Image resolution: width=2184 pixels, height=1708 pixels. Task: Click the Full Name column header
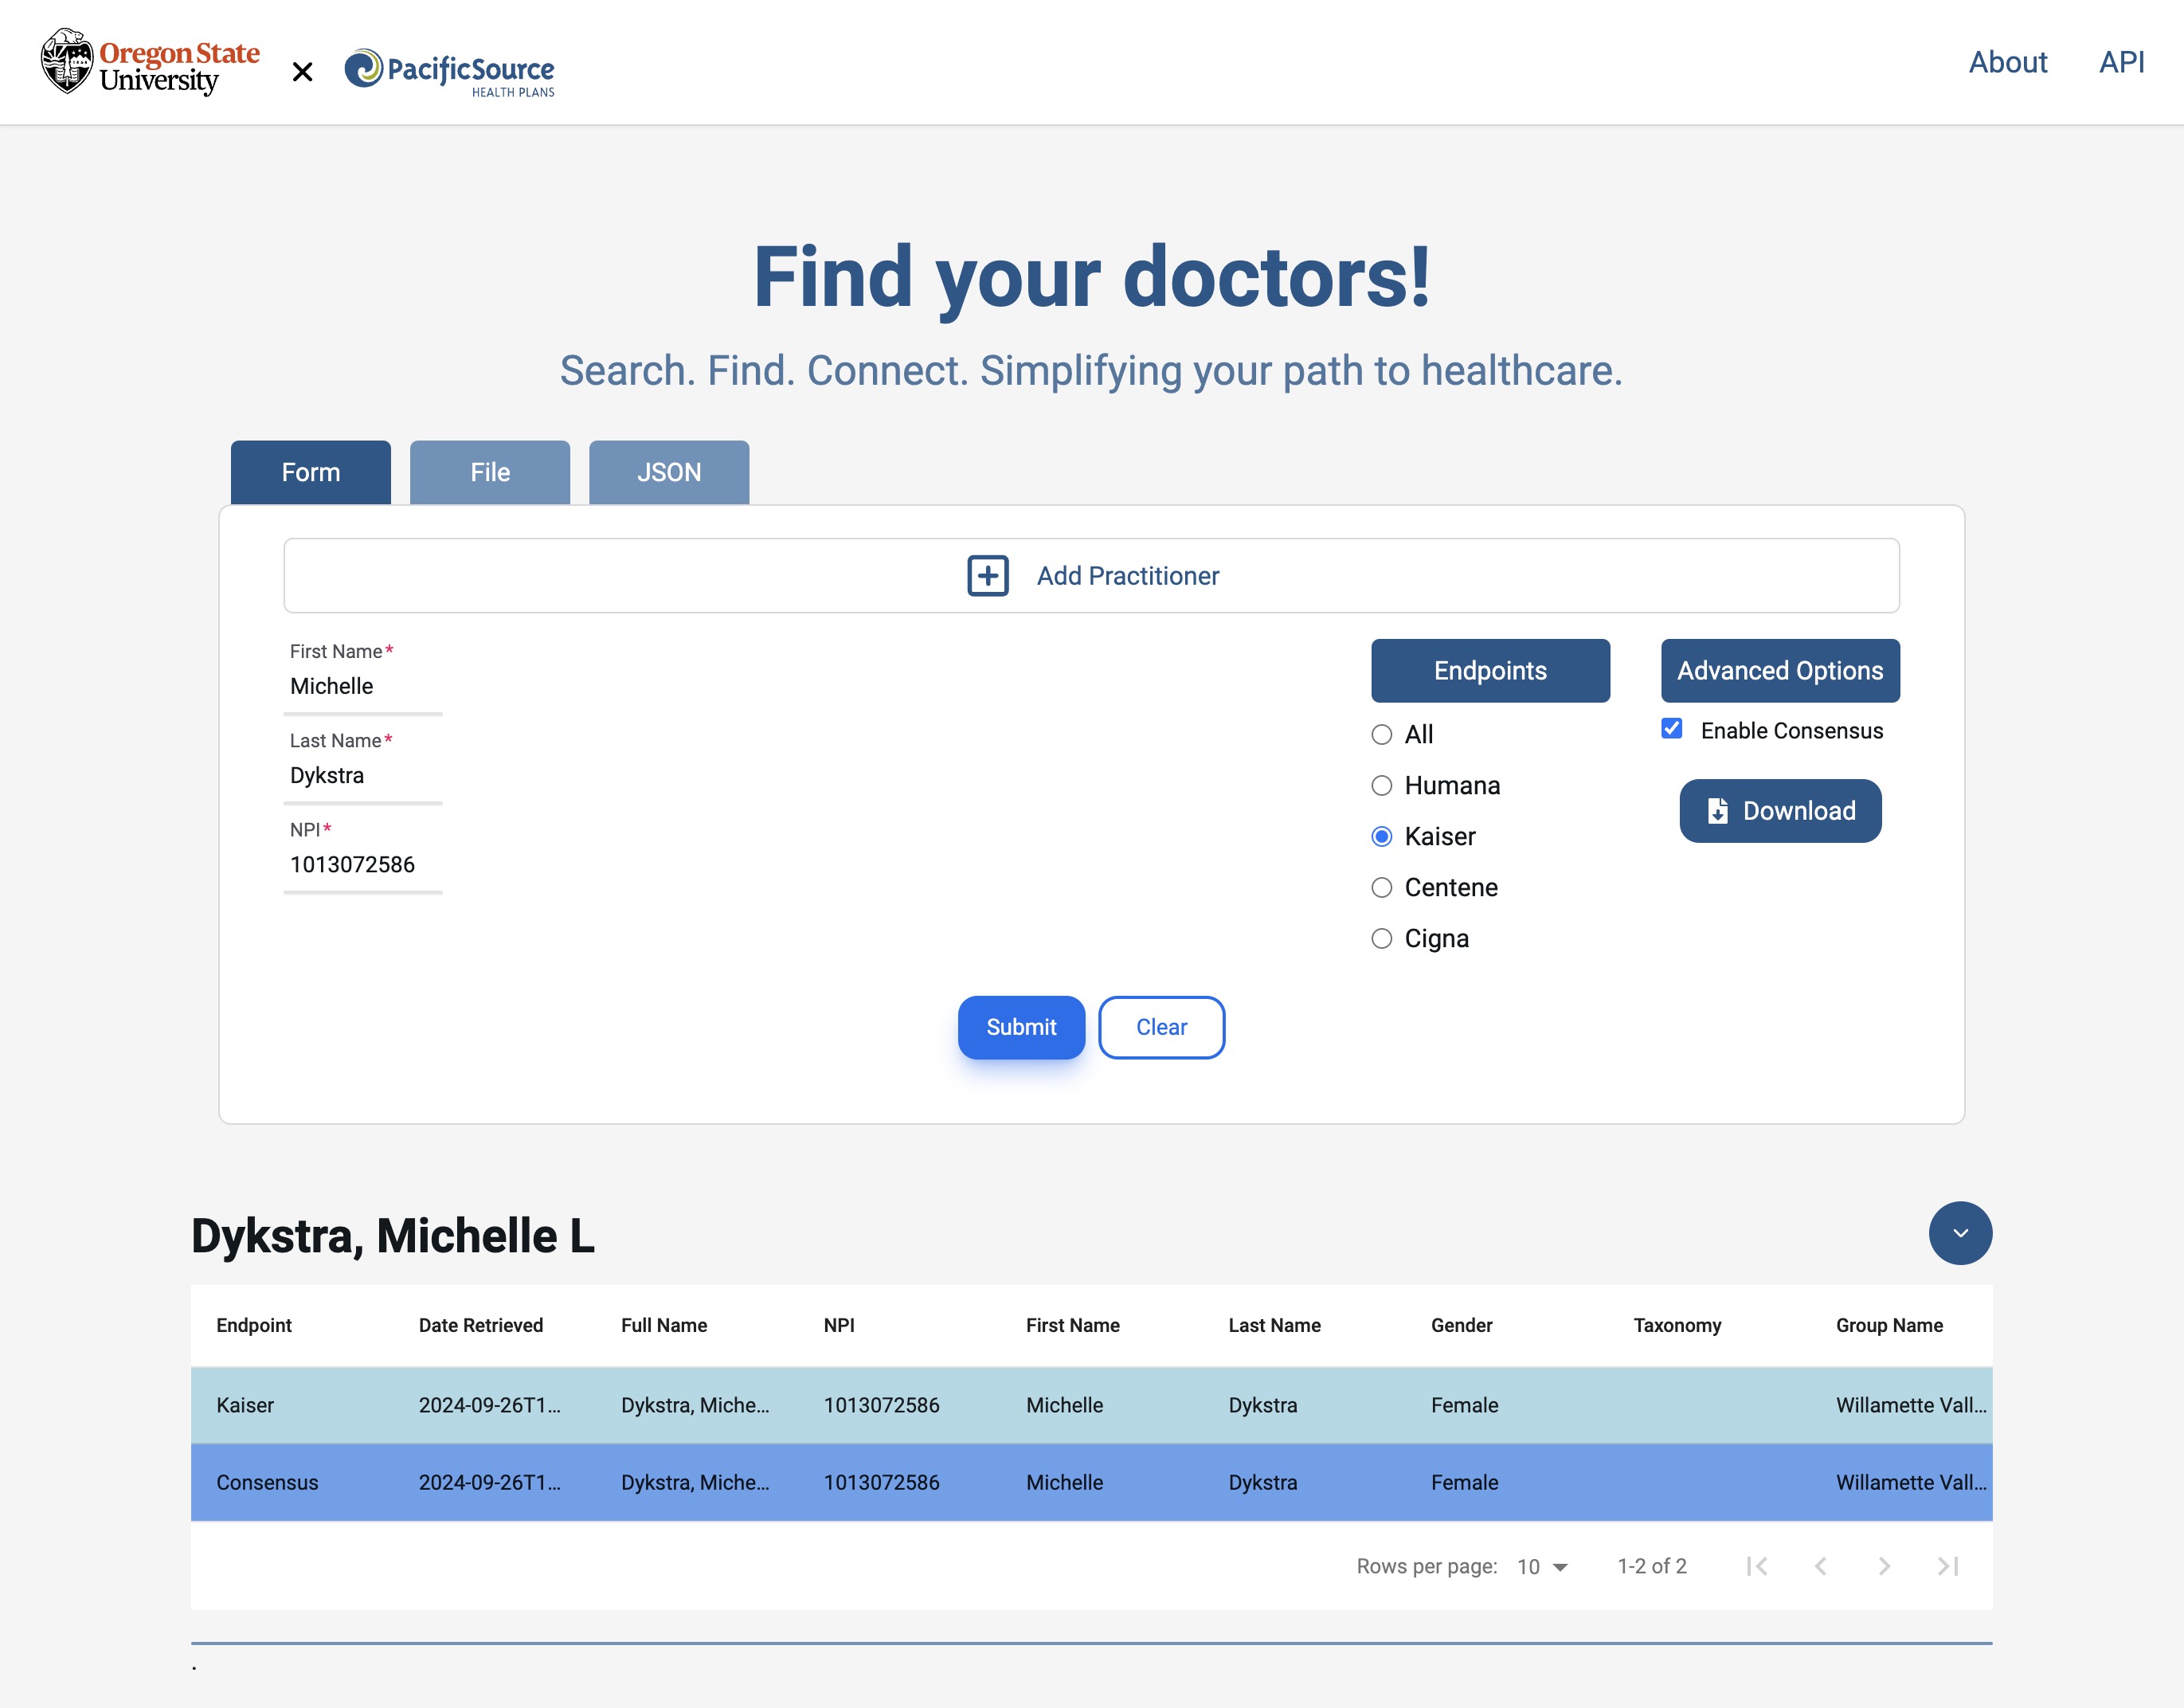pos(664,1325)
